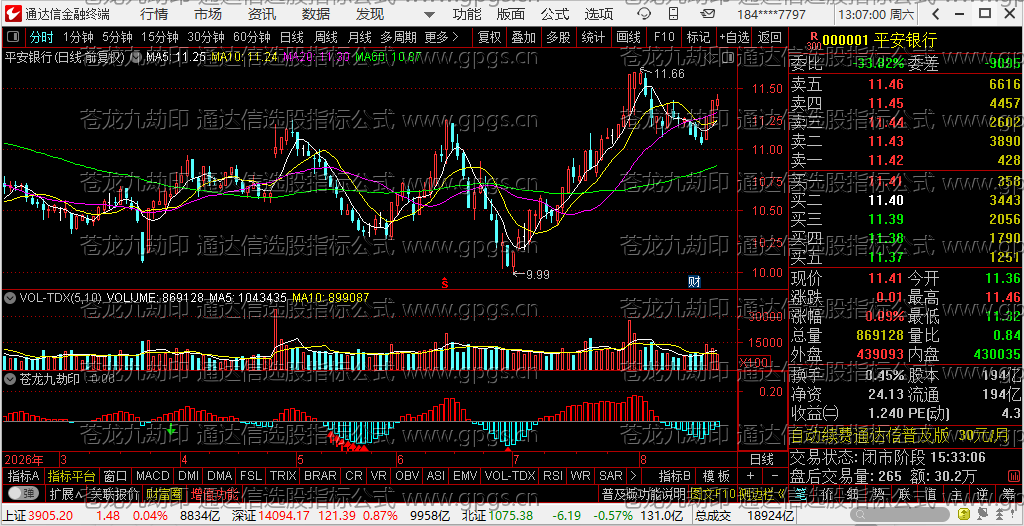Click the 买二 price 11.40

(886, 200)
